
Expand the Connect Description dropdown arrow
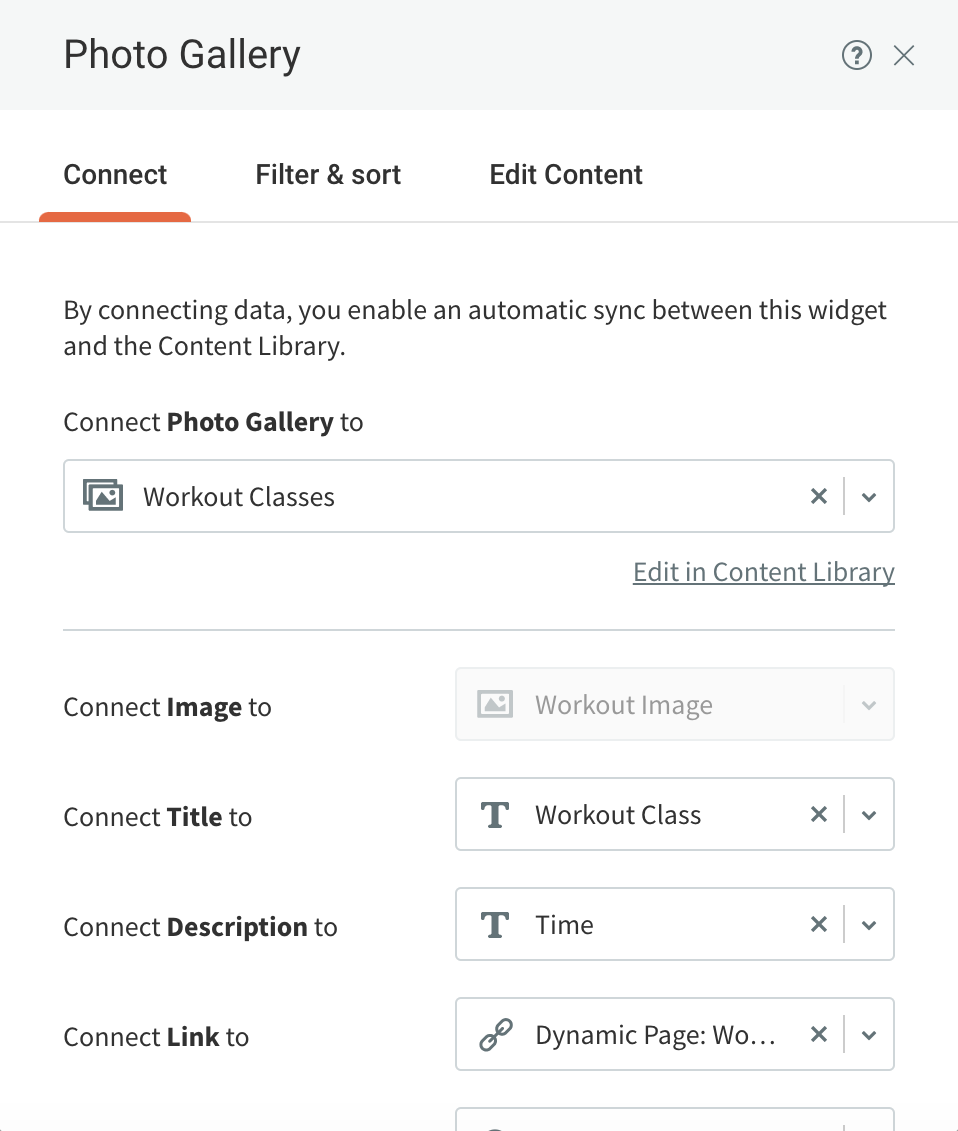(x=869, y=925)
